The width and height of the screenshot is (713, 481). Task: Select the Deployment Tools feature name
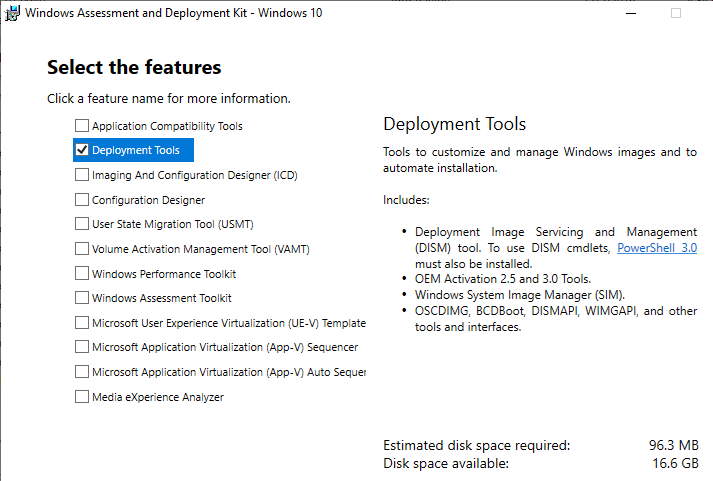[136, 150]
